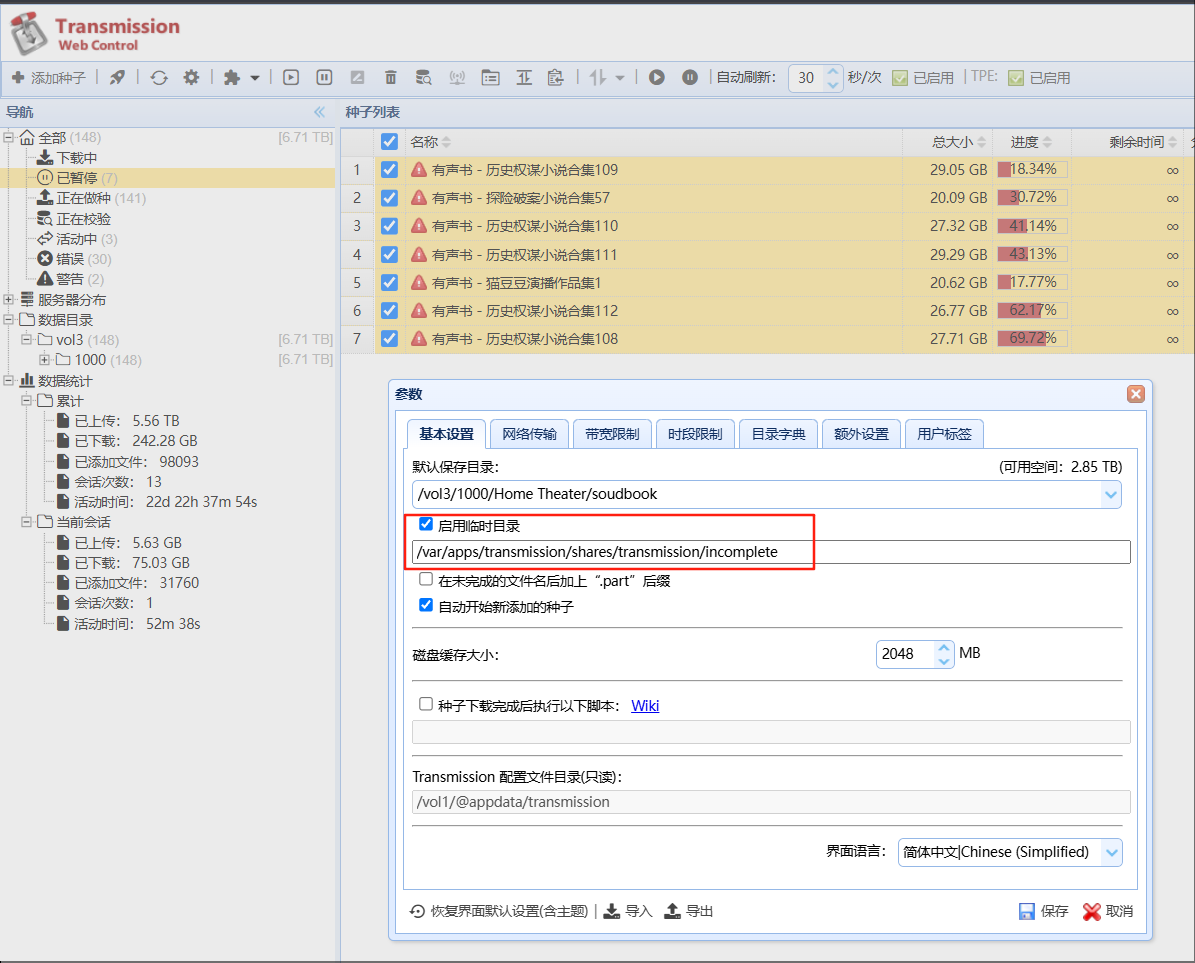This screenshot has height=963, width=1195.
Task: Select 正在校验 filter in navigation
Action: [74, 219]
